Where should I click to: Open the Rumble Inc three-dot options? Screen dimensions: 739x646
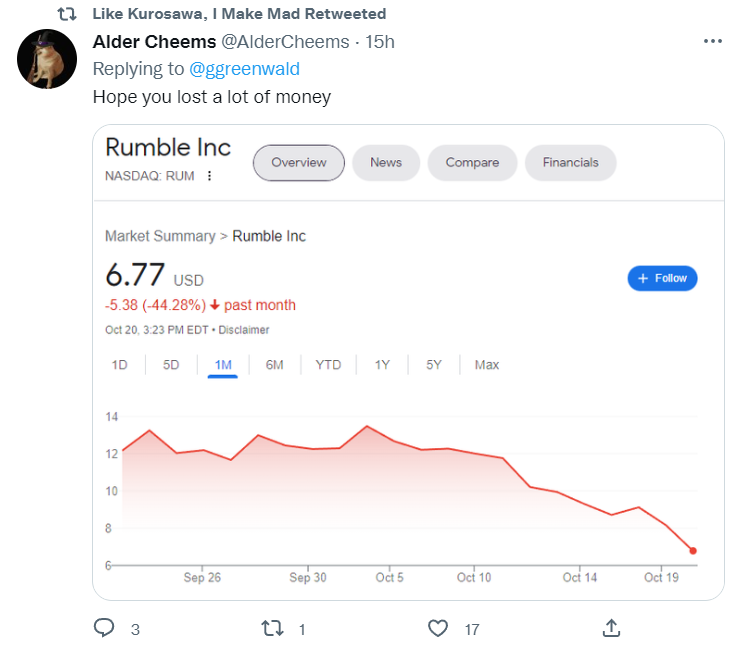209,176
